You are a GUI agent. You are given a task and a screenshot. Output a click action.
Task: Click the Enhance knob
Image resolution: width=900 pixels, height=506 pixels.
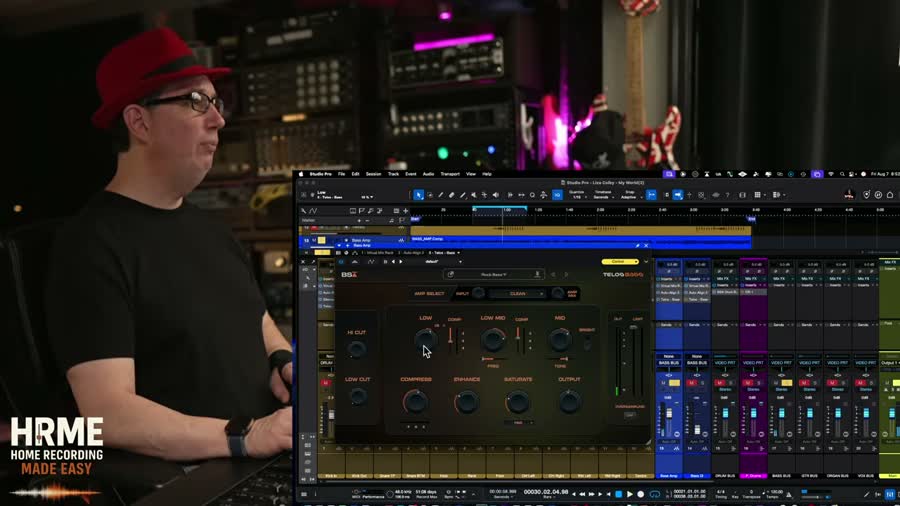tap(466, 402)
